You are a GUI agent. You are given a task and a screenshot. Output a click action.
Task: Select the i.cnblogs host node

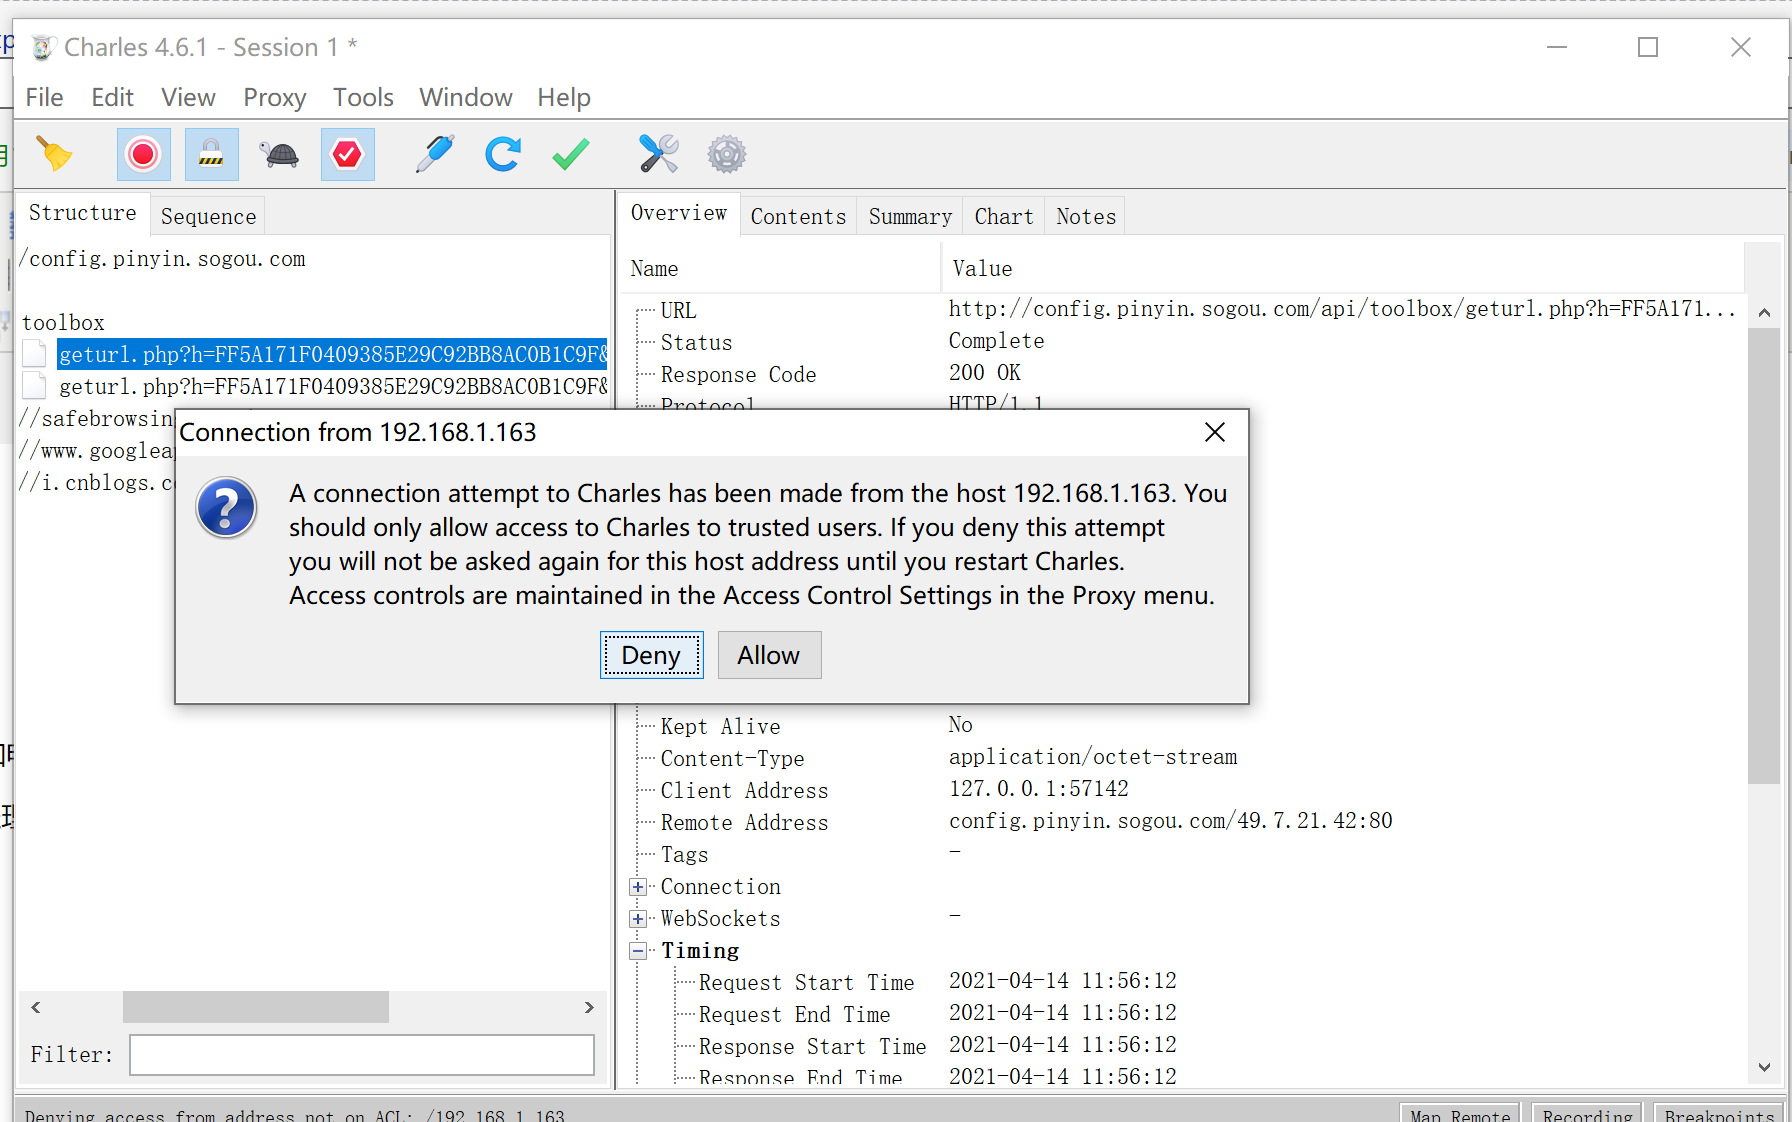pos(97,483)
